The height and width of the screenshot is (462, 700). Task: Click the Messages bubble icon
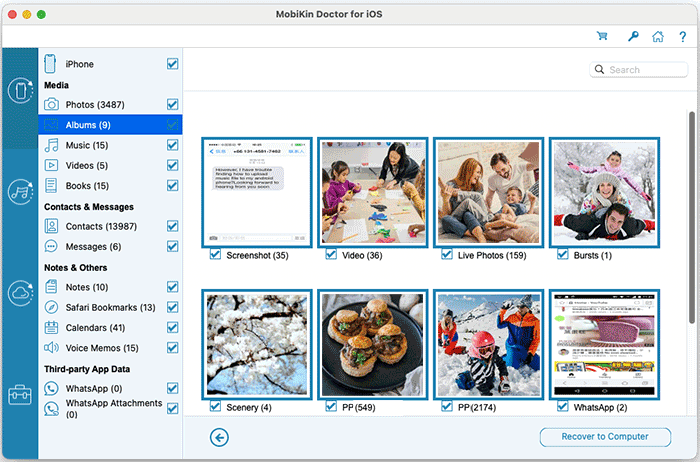[51, 246]
